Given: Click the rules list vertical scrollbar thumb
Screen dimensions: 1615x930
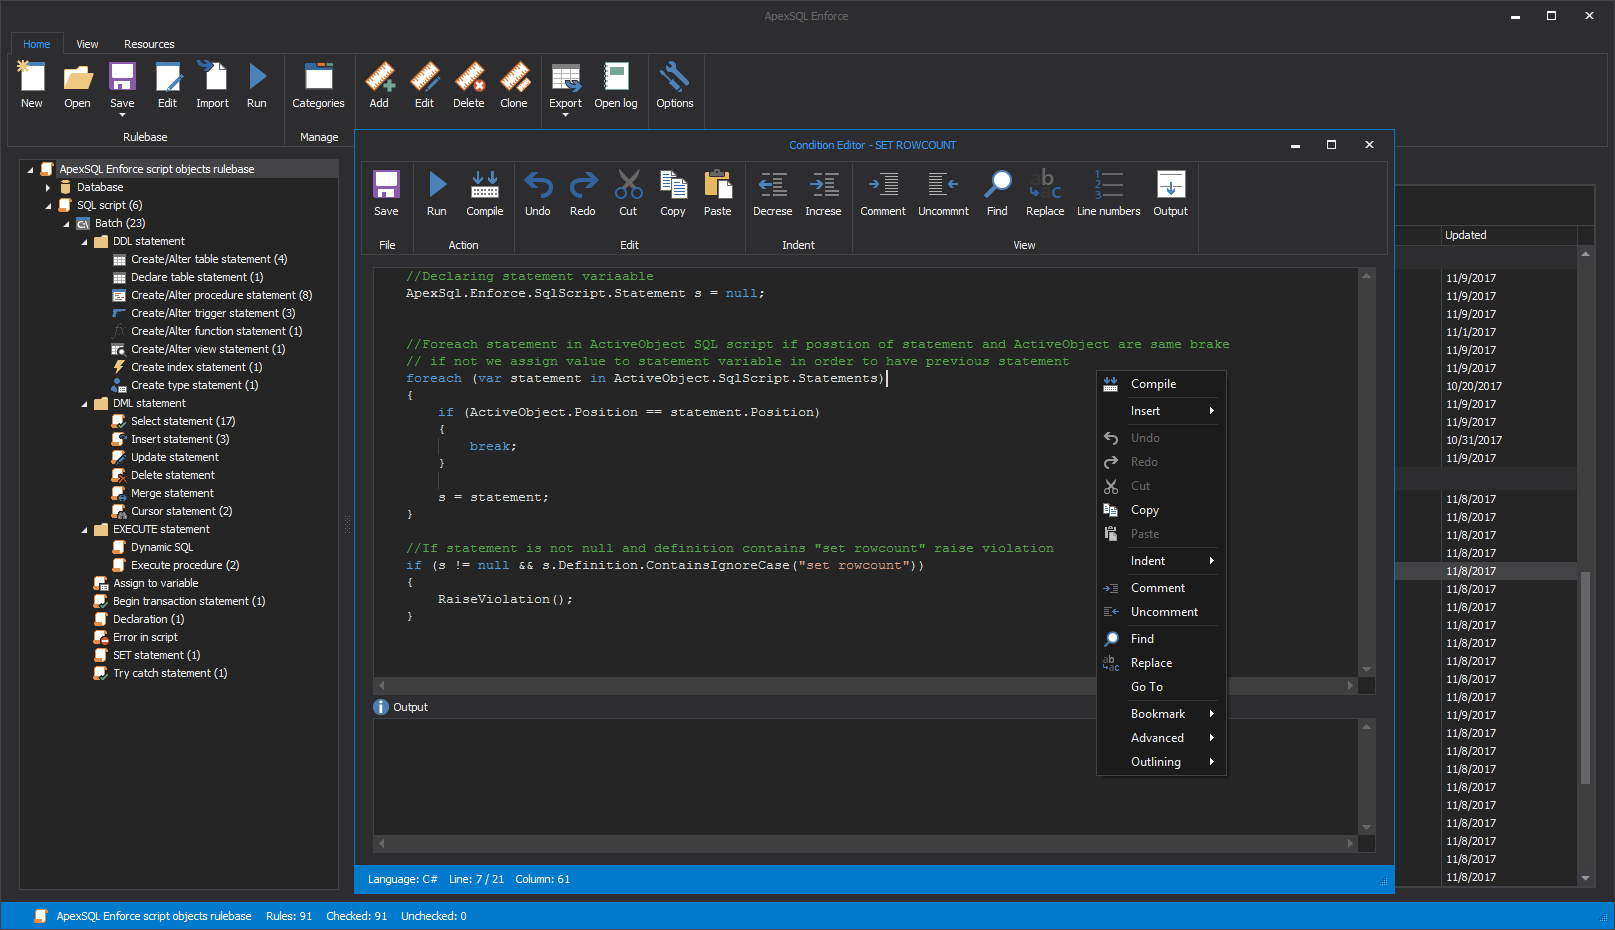Looking at the screenshot, I should pos(1585,677).
